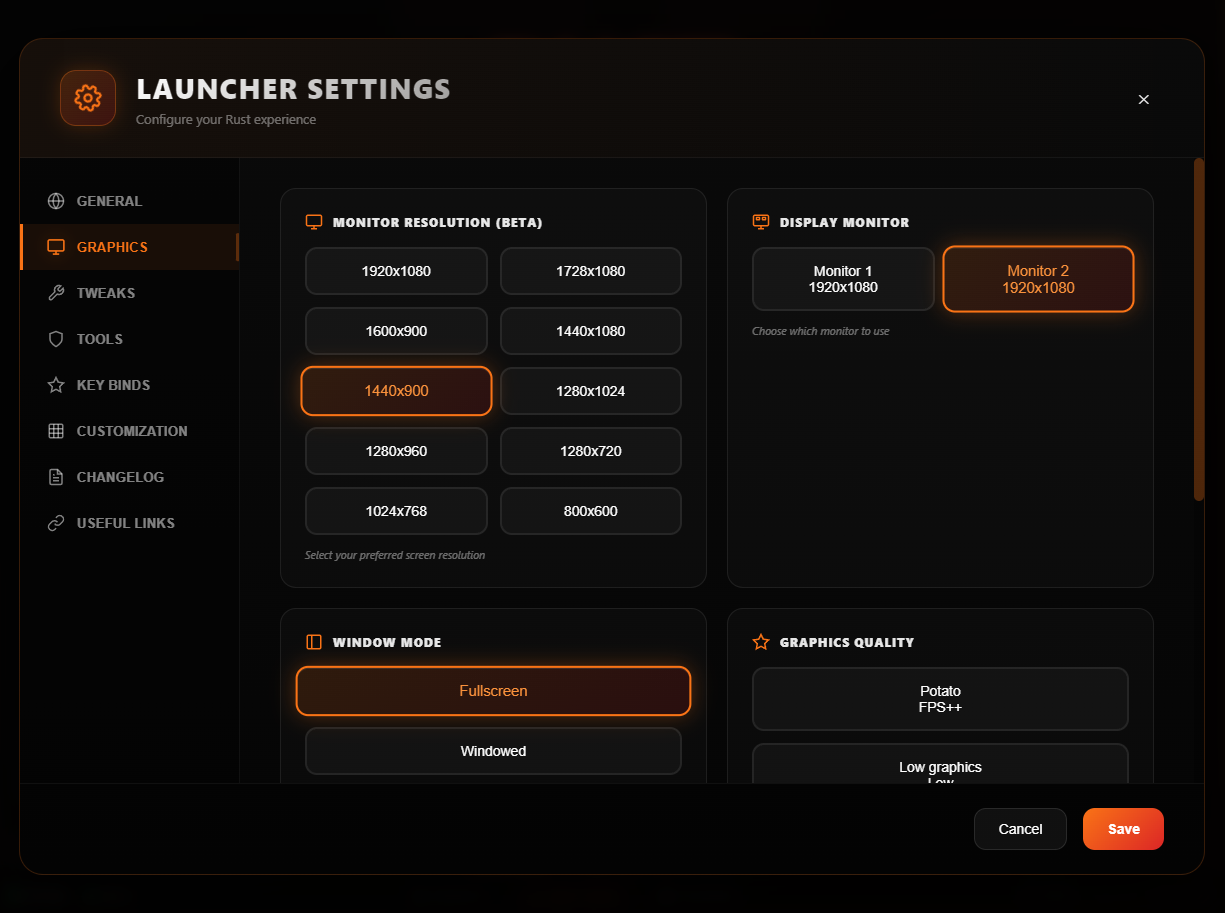Close the Launcher Settings dialog
The height and width of the screenshot is (913, 1225).
point(1143,99)
